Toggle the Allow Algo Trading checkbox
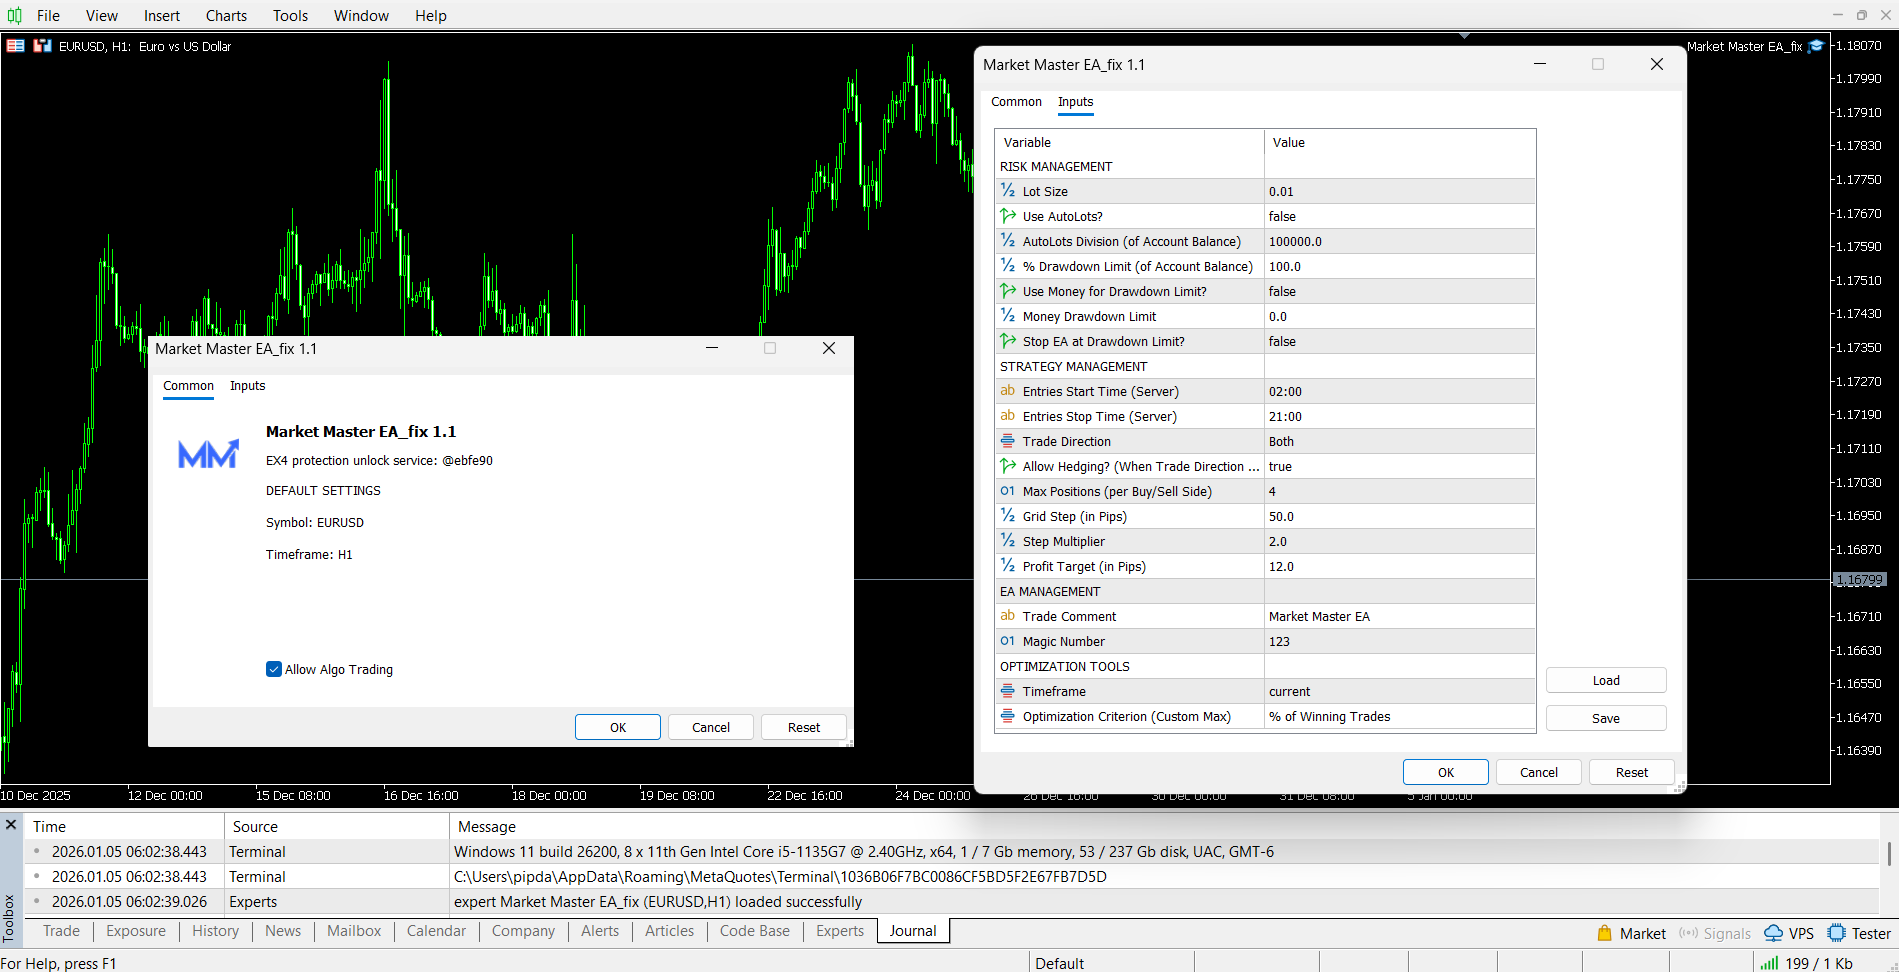1899x972 pixels. point(274,670)
